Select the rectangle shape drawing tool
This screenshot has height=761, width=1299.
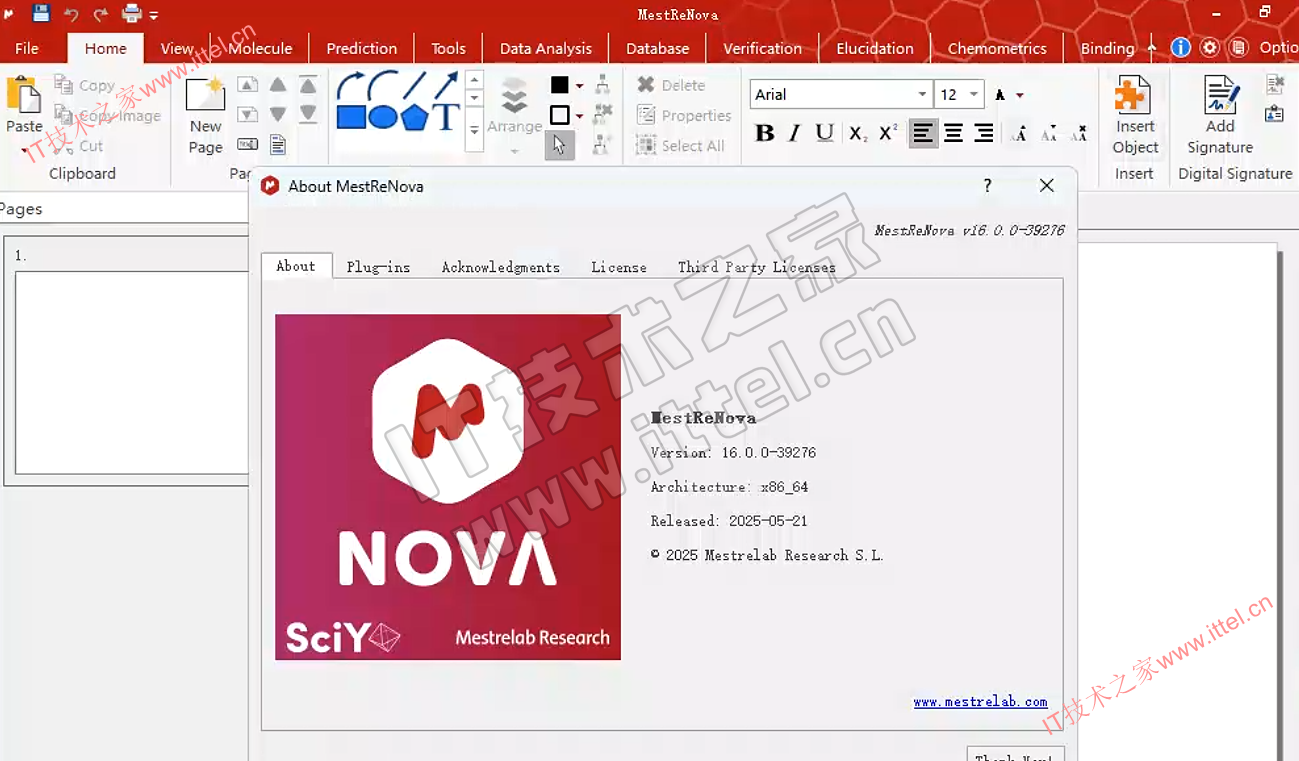(350, 117)
